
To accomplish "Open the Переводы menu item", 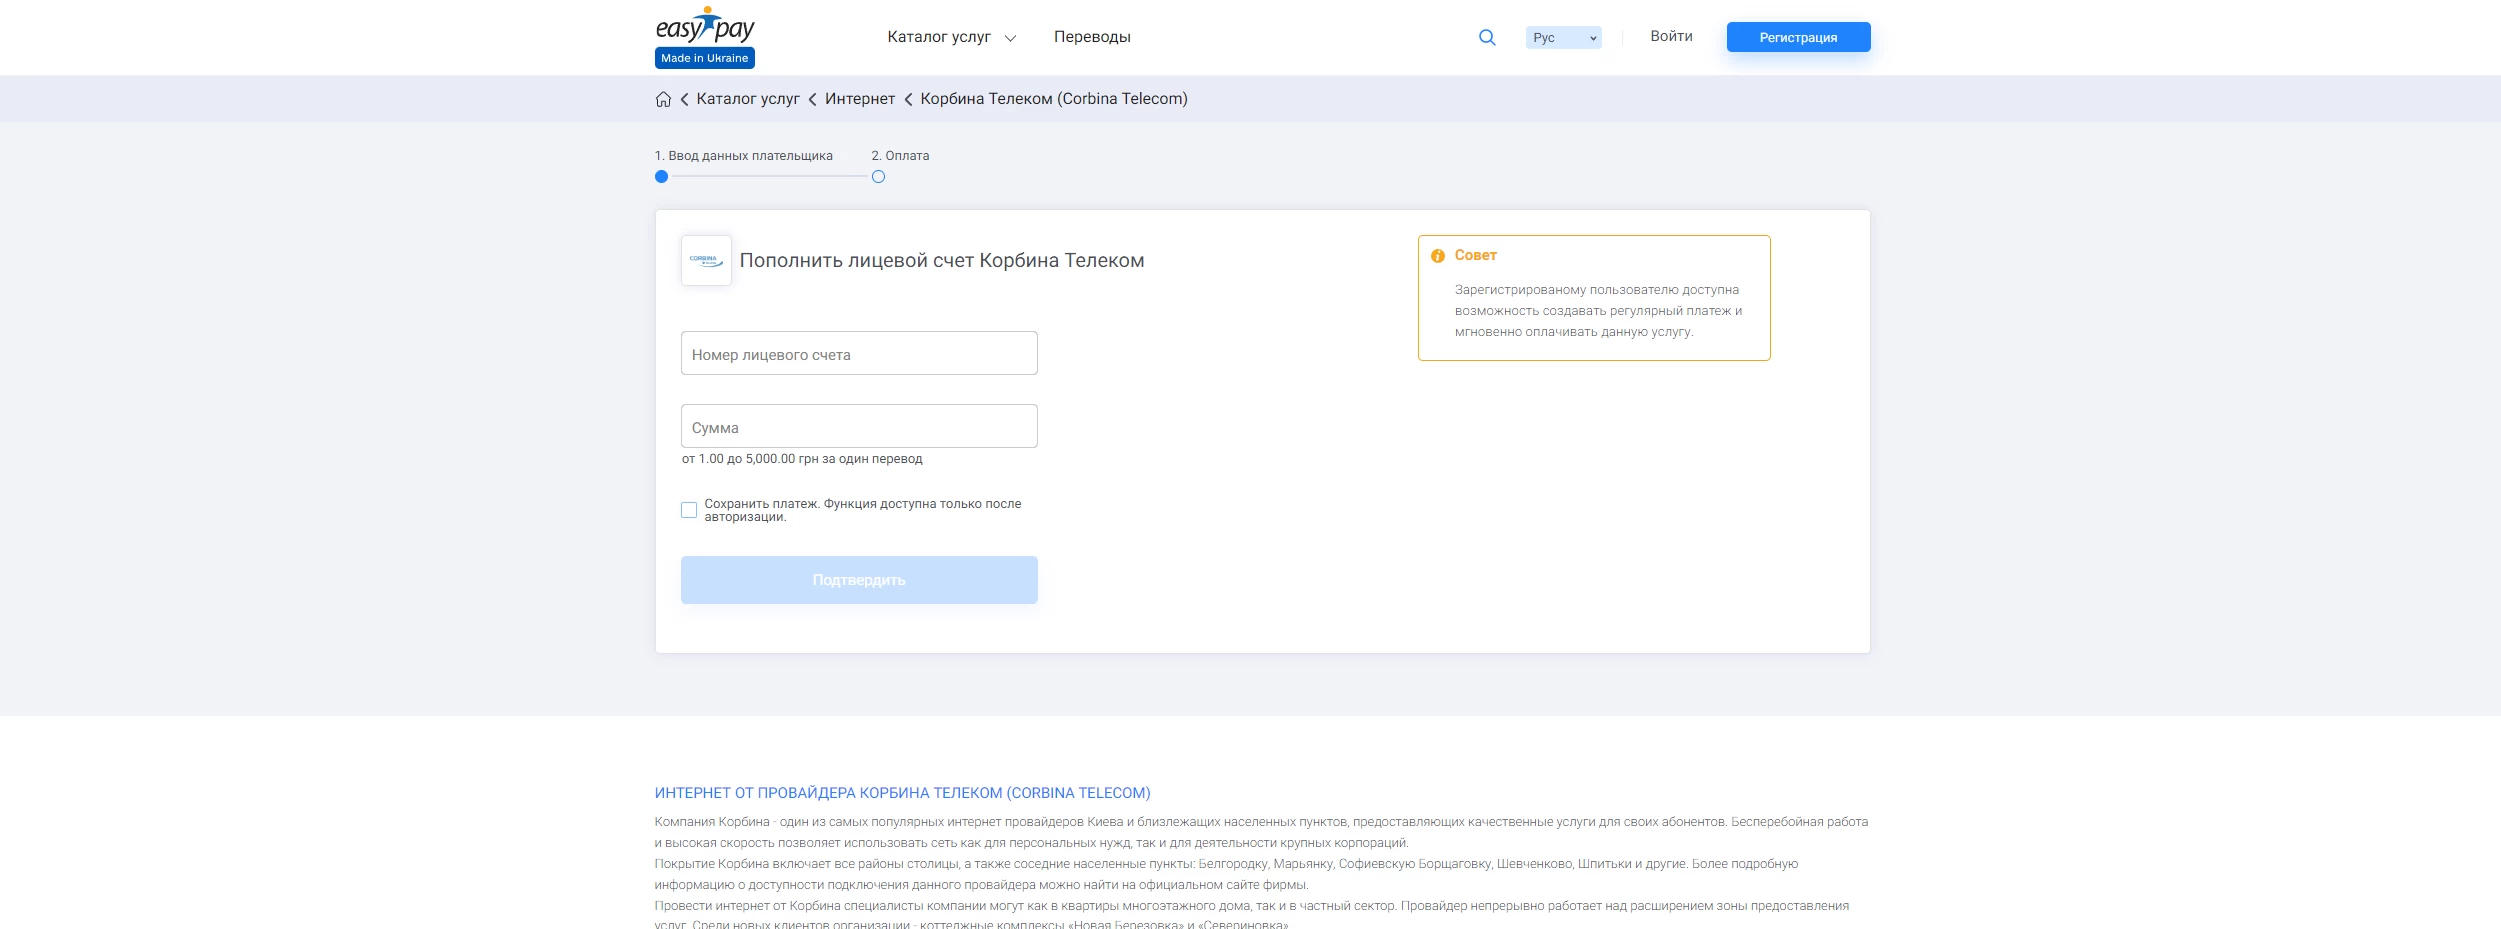I will 1092,37.
